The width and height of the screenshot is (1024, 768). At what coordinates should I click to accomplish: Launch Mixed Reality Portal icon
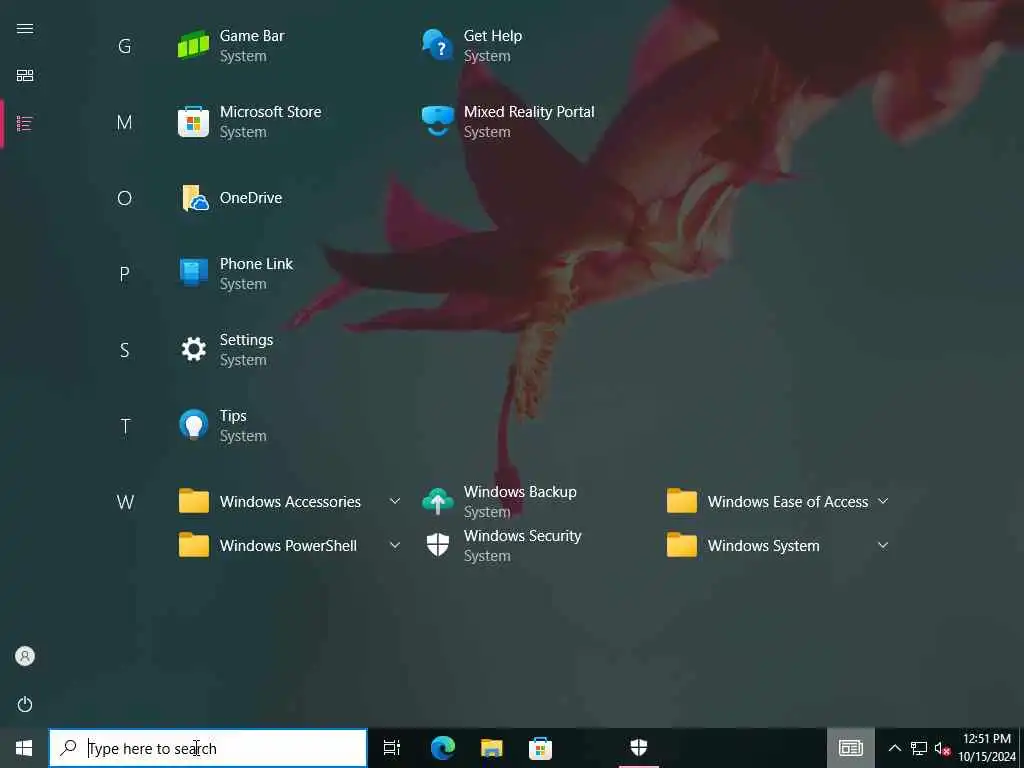click(438, 122)
